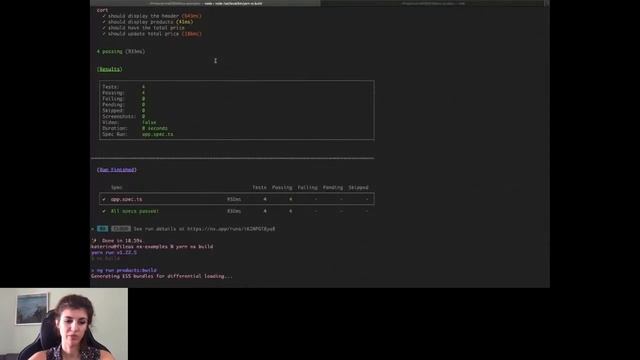
Task: Click the green '(Results)' heading
Action: click(x=110, y=69)
